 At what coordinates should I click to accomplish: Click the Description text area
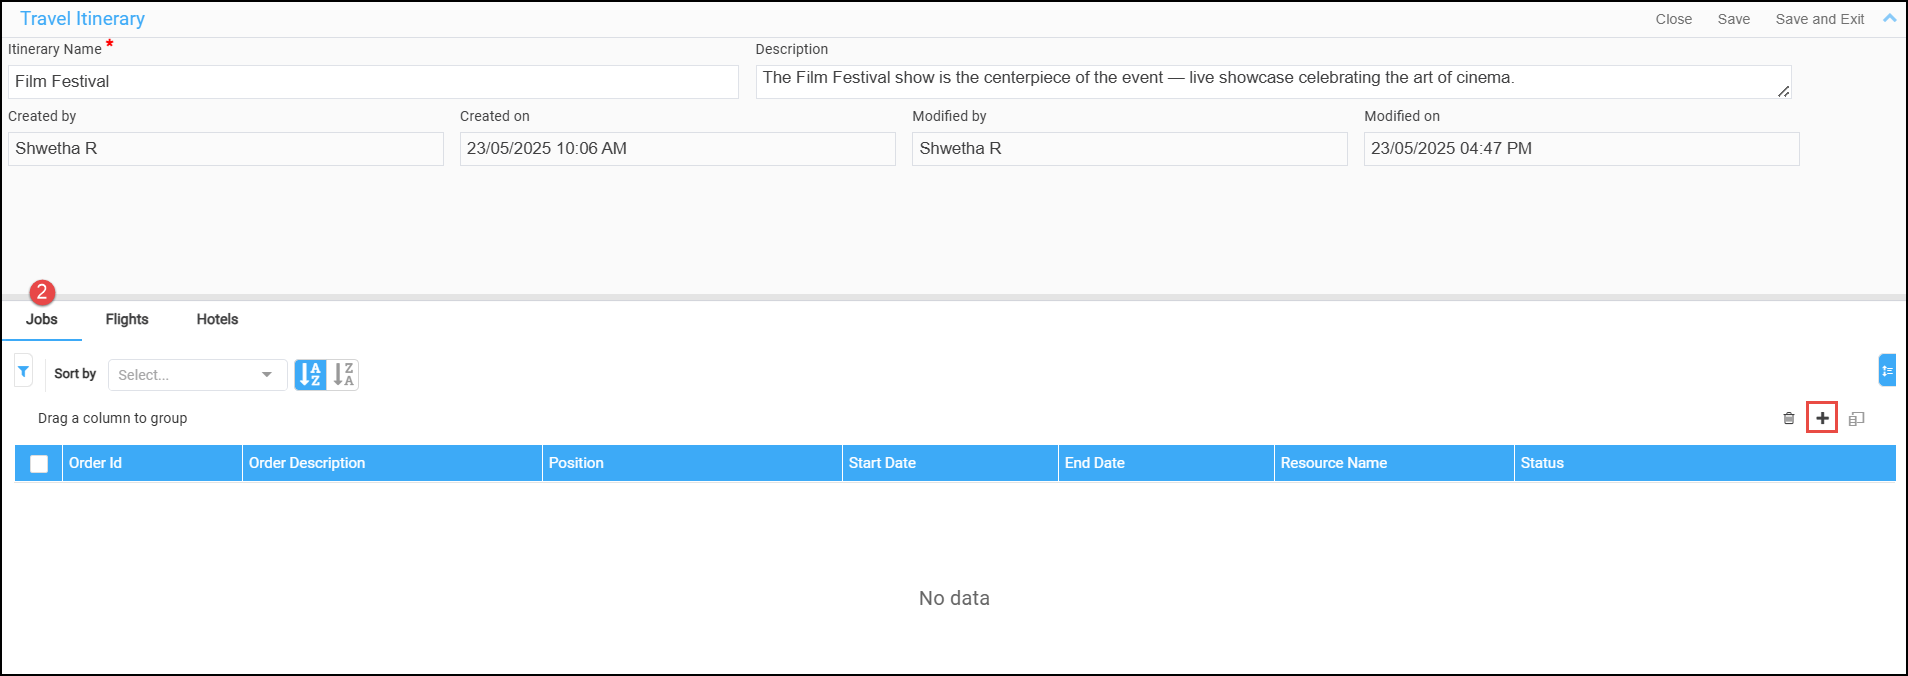coord(1272,82)
